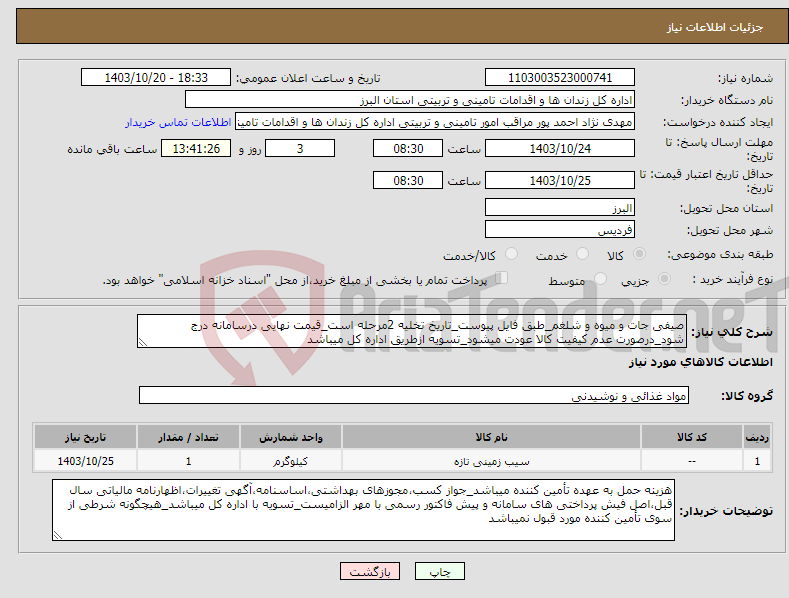Click the item code cell showing --
The image size is (789, 598).
(692, 461)
